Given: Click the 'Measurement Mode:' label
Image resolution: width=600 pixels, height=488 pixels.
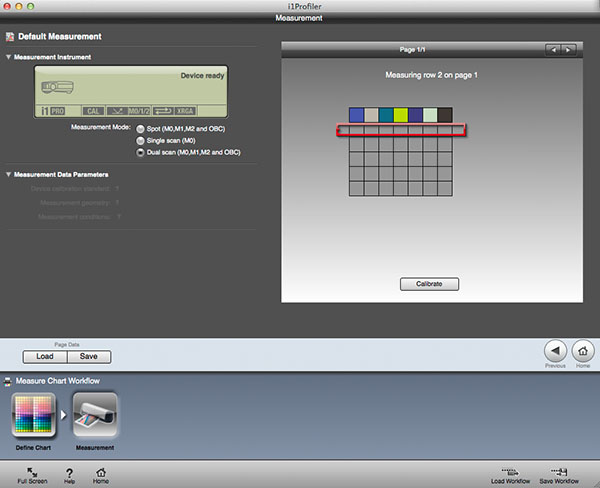Looking at the screenshot, I should pyautogui.click(x=101, y=127).
